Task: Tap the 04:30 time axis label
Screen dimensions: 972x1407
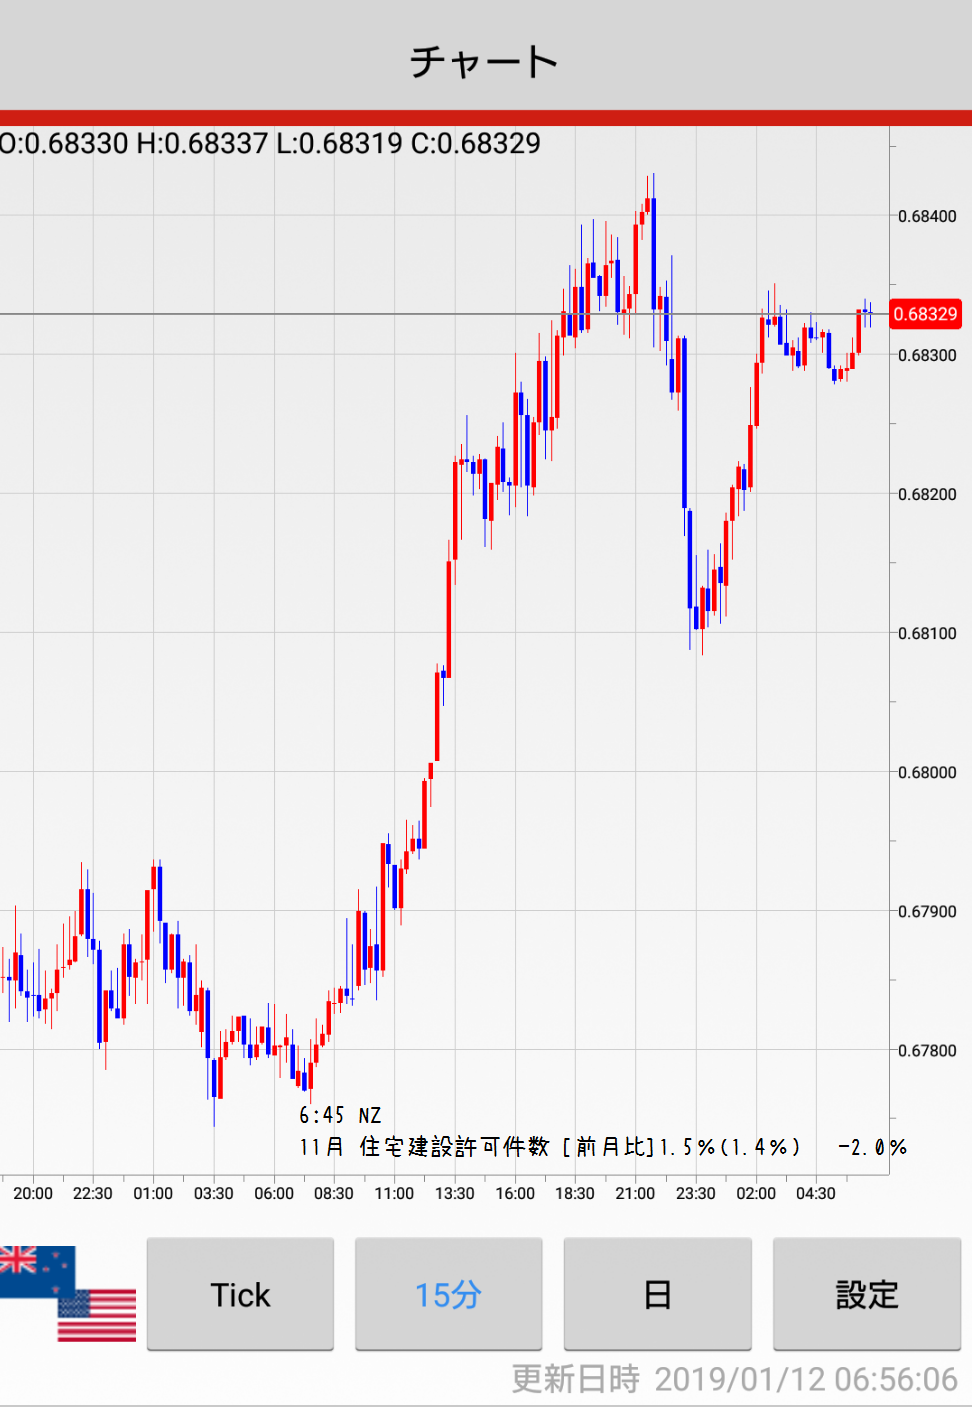Action: [815, 1193]
